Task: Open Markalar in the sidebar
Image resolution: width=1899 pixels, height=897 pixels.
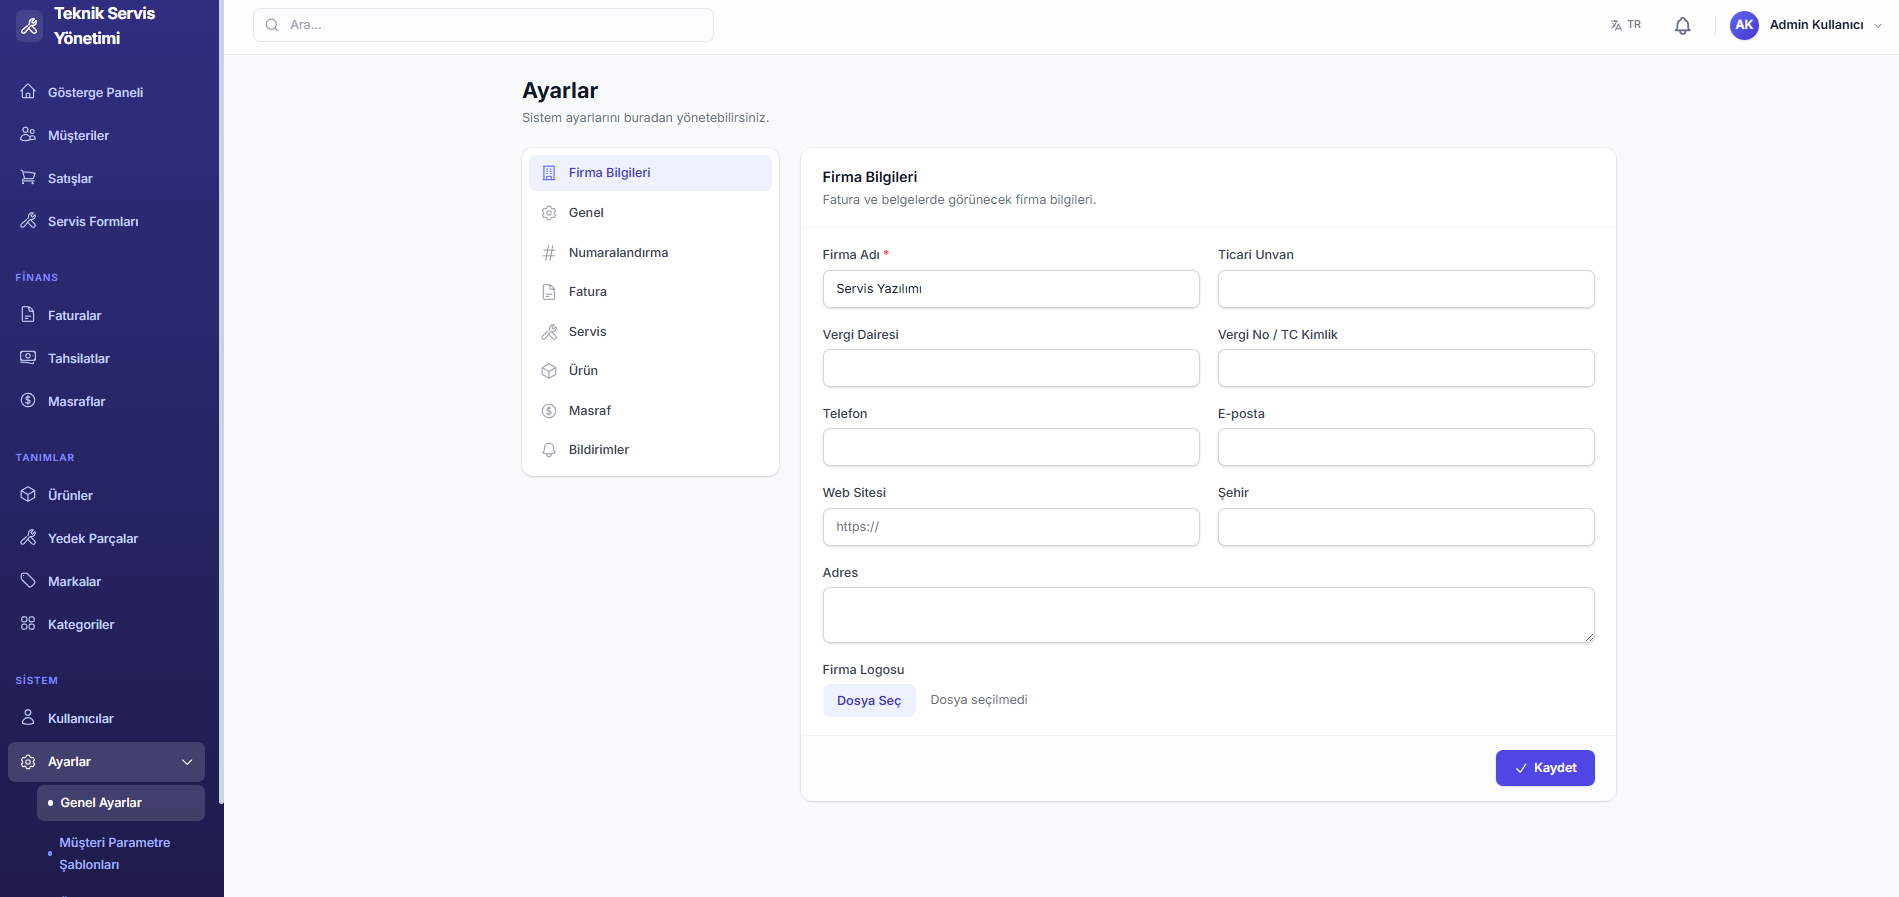Action: click(x=74, y=581)
